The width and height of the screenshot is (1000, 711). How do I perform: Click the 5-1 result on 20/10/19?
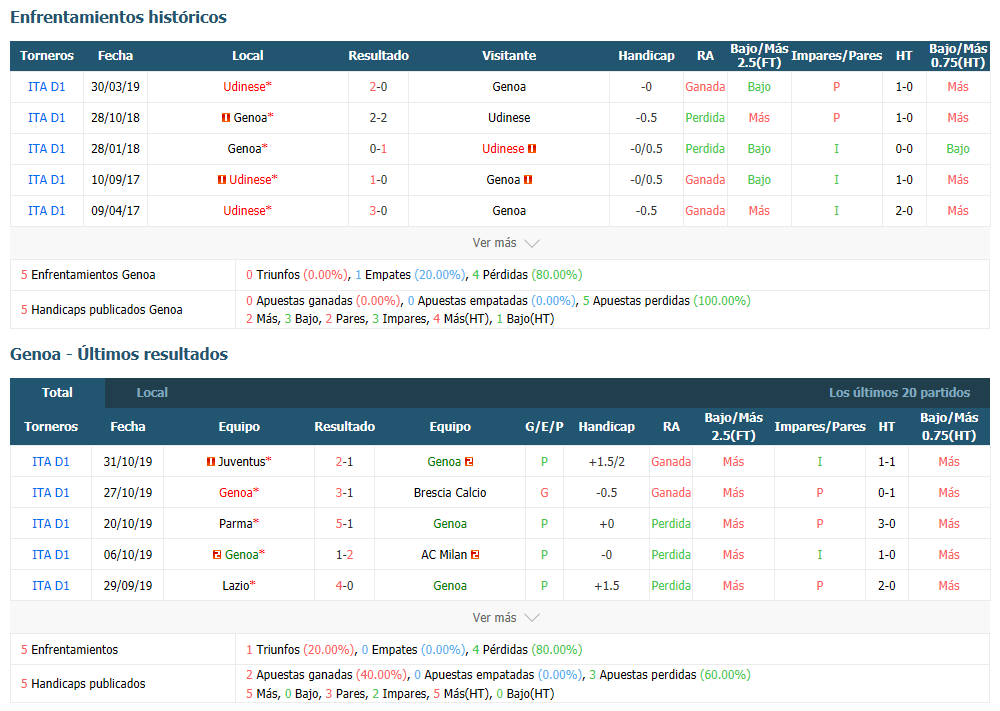coord(344,524)
